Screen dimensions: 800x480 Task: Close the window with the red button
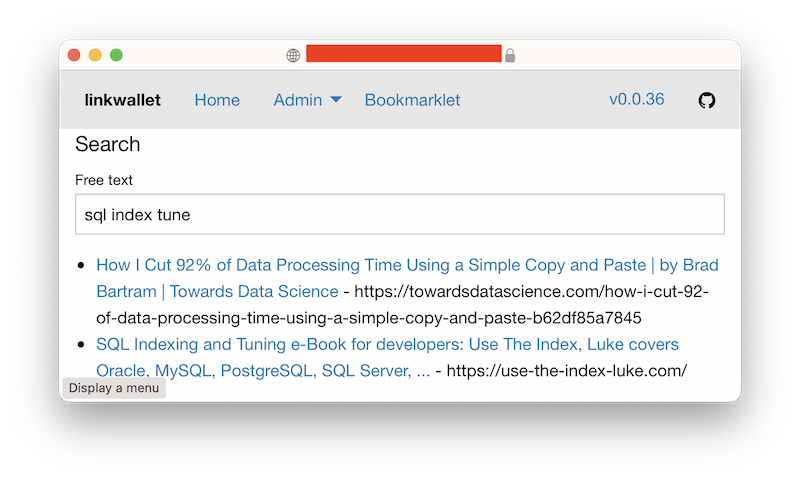pyautogui.click(x=74, y=55)
